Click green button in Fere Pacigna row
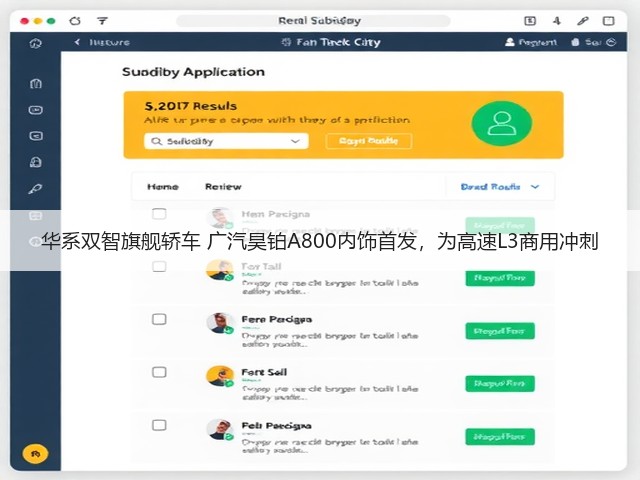The image size is (640, 480). pyautogui.click(x=500, y=331)
